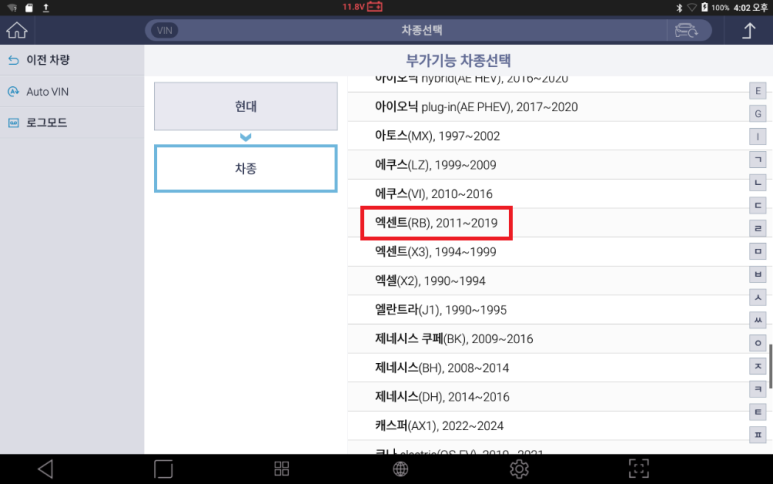The image size is (773, 484).
Task: Tap the SD card status icon
Action: coord(29,7)
